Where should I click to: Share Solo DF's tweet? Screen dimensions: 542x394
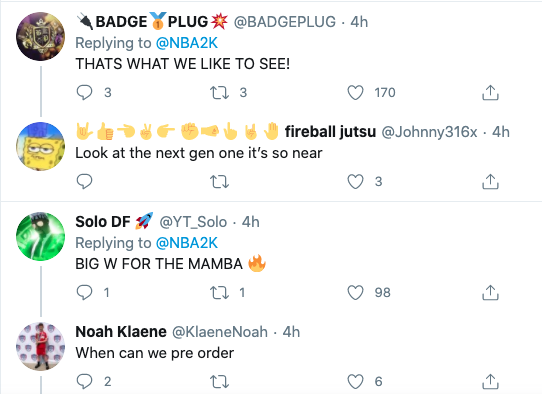click(490, 292)
